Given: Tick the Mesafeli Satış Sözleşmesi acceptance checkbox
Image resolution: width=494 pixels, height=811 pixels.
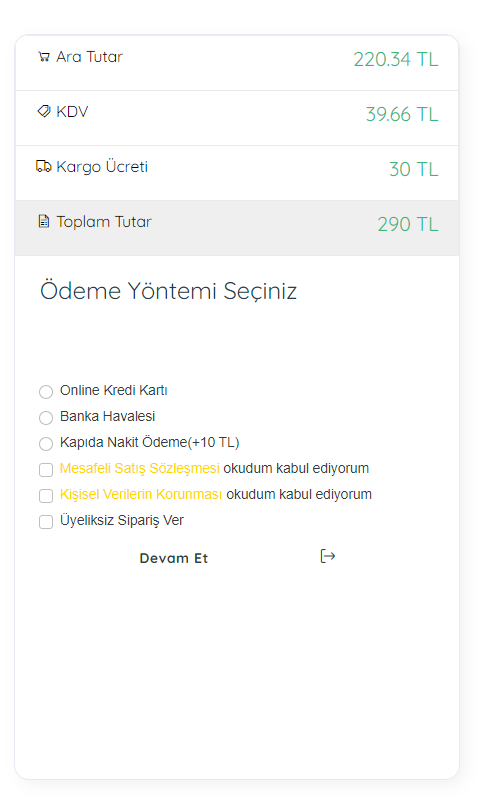Looking at the screenshot, I should coord(46,470).
